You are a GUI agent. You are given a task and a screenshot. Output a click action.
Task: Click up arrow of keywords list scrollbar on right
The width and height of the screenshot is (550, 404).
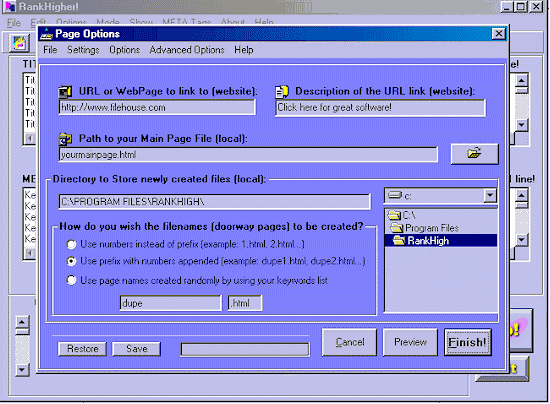pos(522,195)
